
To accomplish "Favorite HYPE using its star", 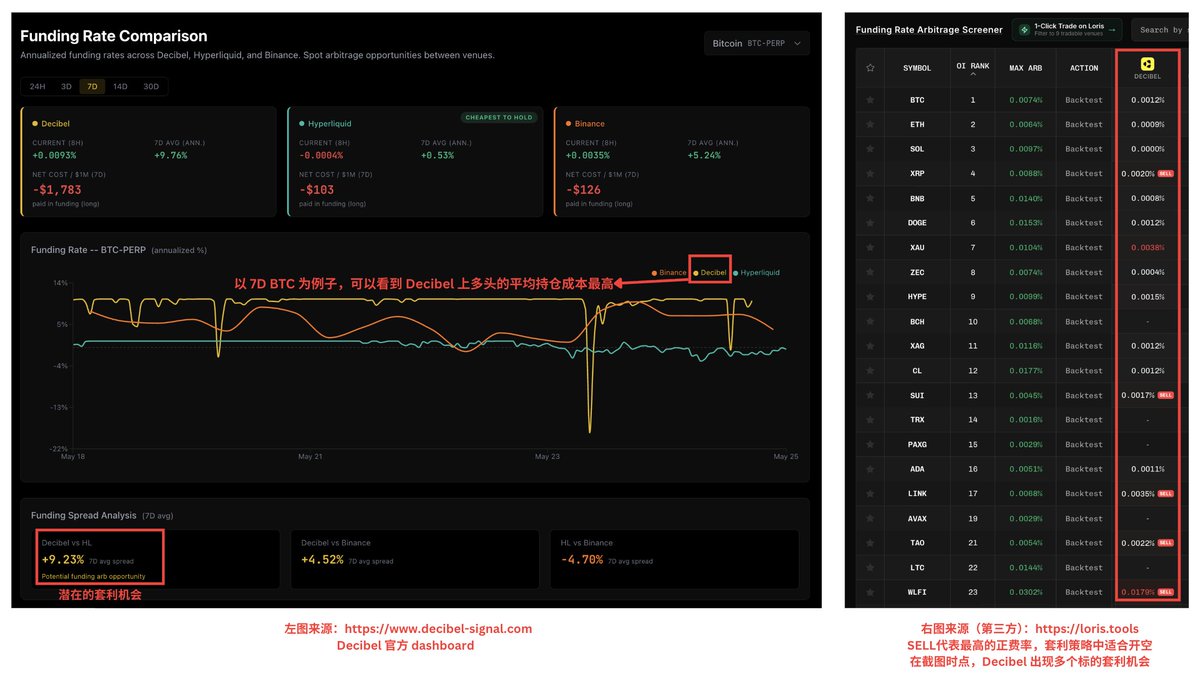I will (x=870, y=297).
